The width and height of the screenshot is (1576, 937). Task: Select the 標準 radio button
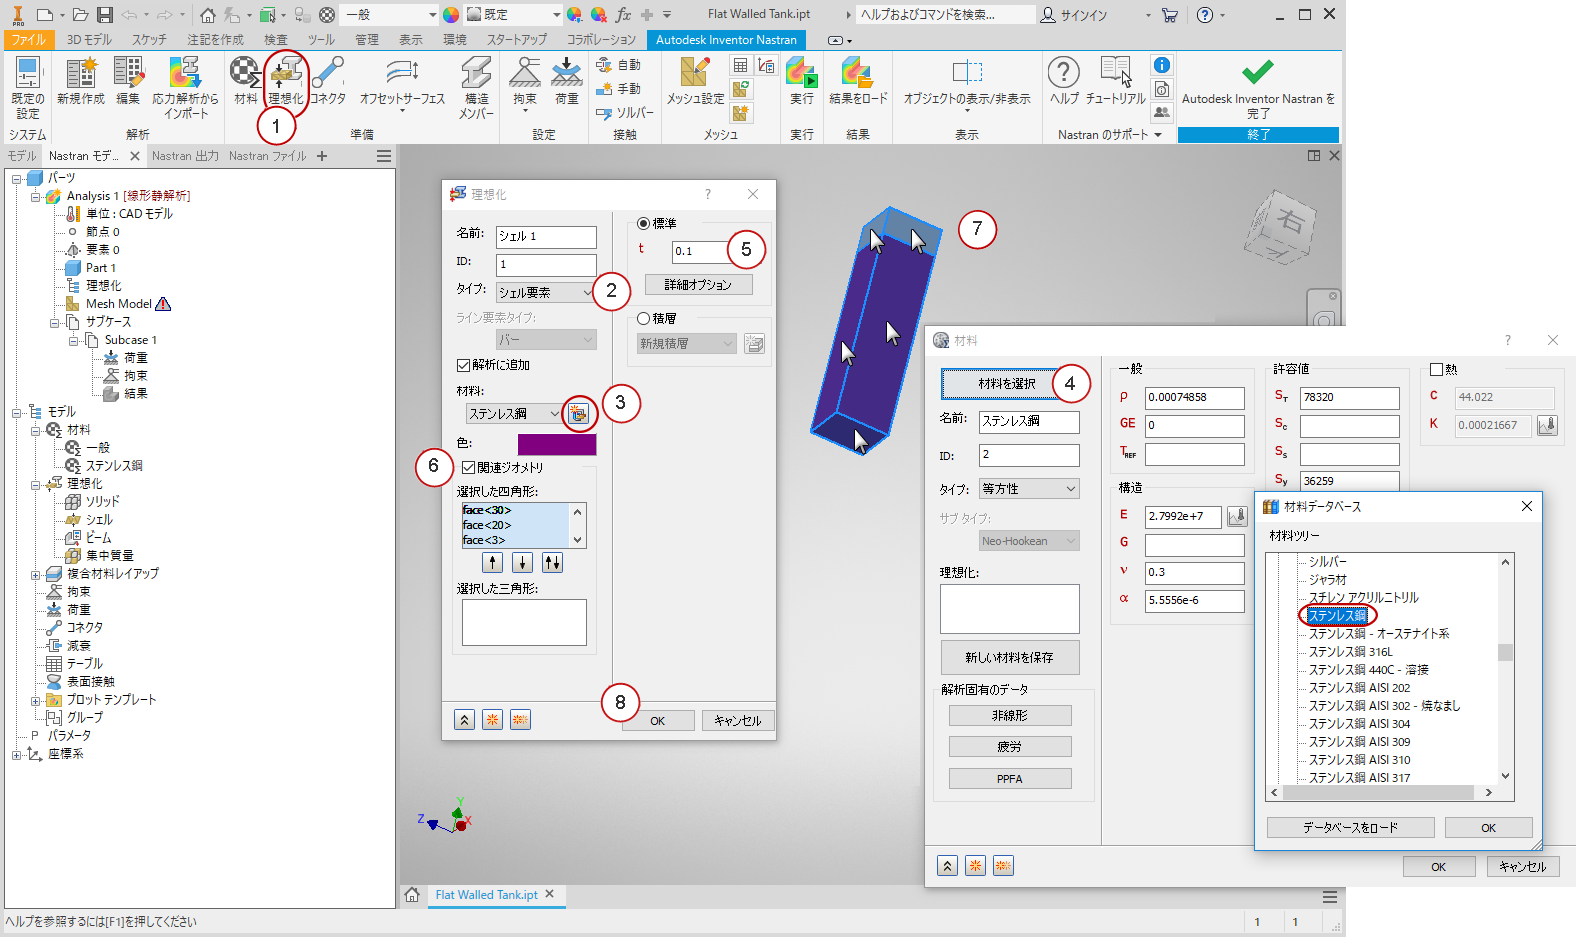644,223
